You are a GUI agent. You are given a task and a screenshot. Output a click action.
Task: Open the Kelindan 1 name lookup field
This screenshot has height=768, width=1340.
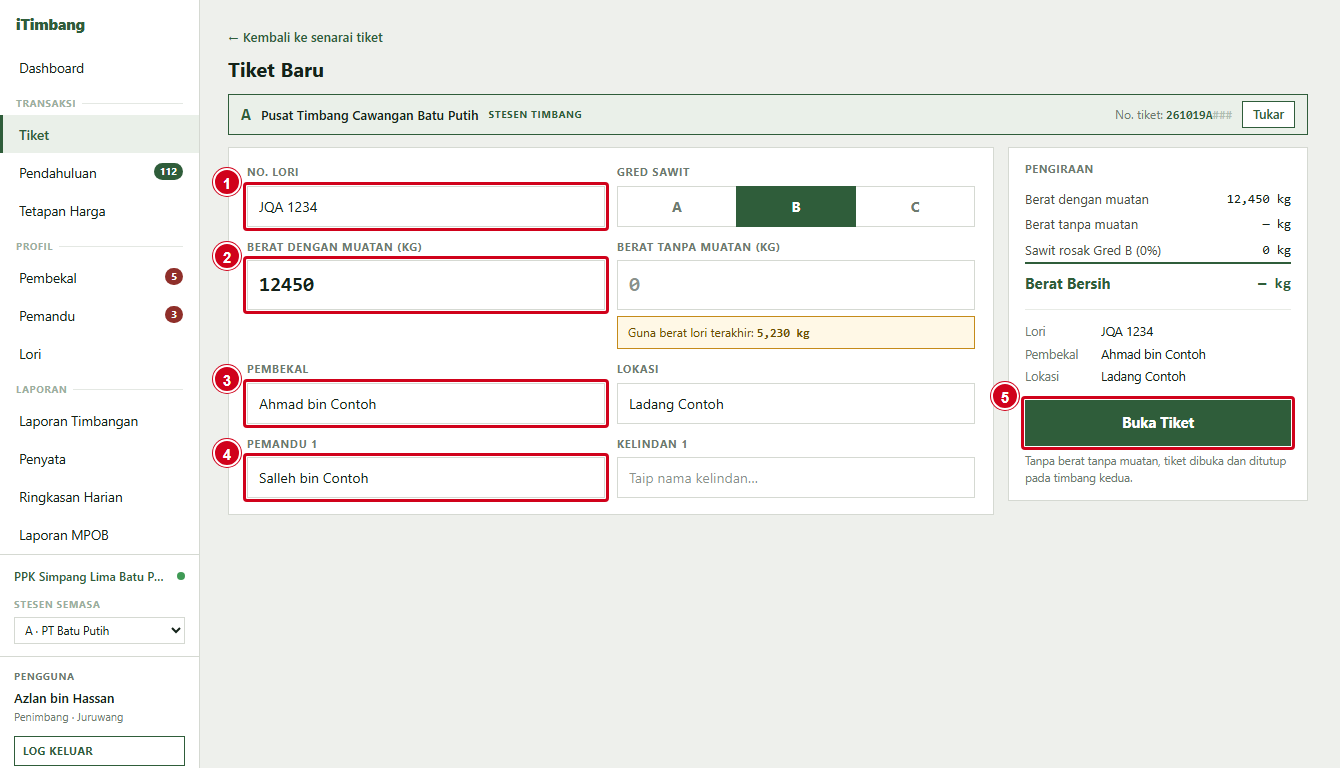pos(796,478)
